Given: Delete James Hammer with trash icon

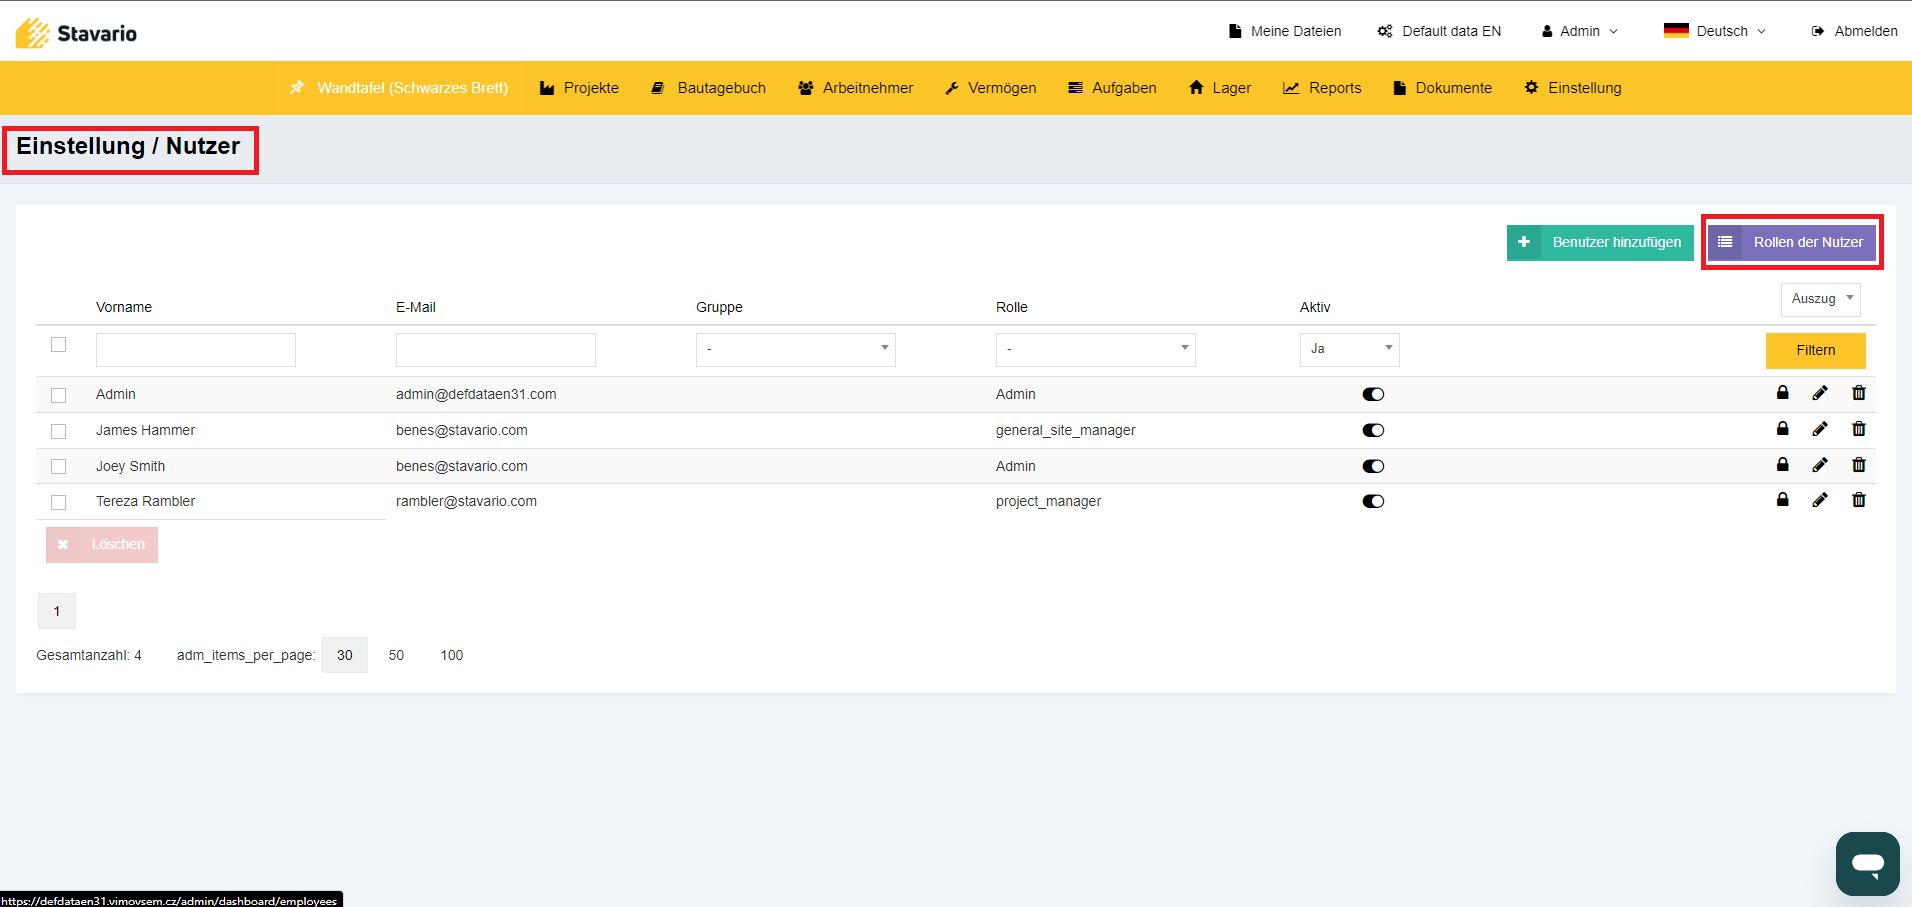Looking at the screenshot, I should point(1859,429).
